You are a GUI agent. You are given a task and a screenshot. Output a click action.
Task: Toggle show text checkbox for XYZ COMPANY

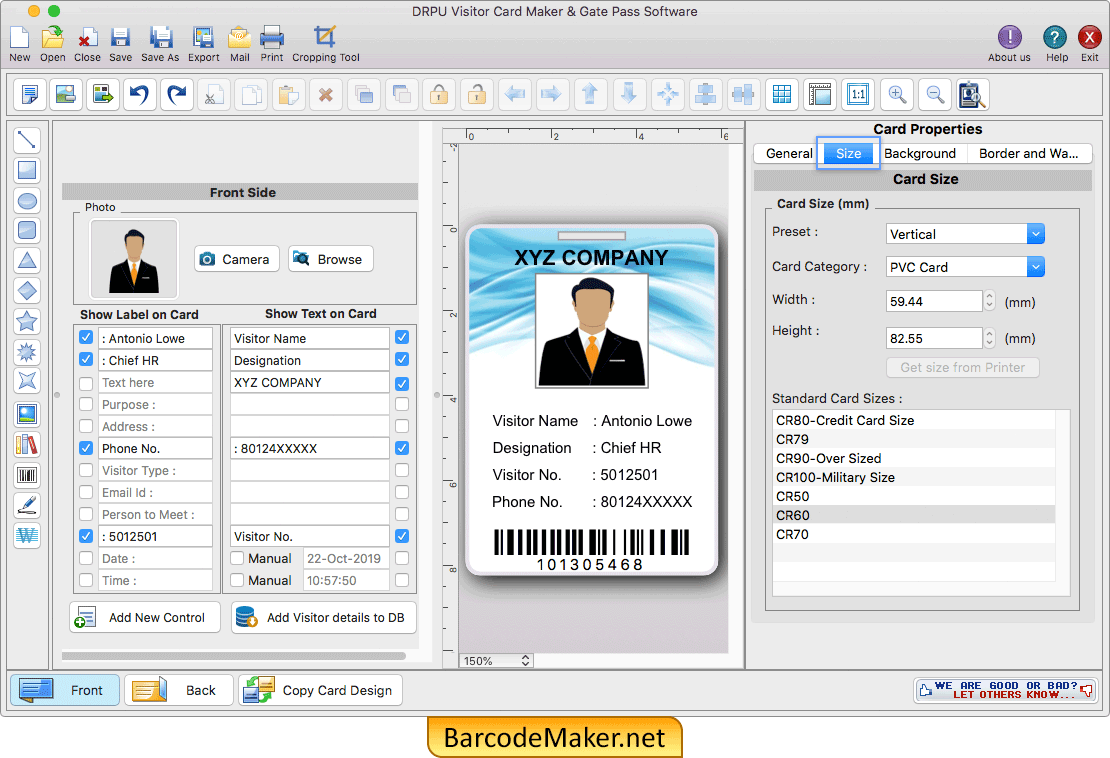tap(401, 384)
